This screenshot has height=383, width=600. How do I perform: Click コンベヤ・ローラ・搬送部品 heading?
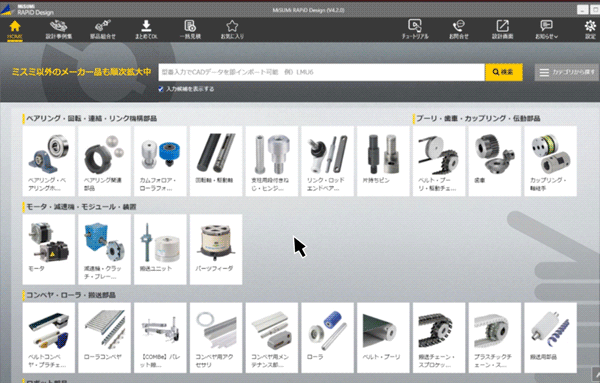tap(71, 295)
